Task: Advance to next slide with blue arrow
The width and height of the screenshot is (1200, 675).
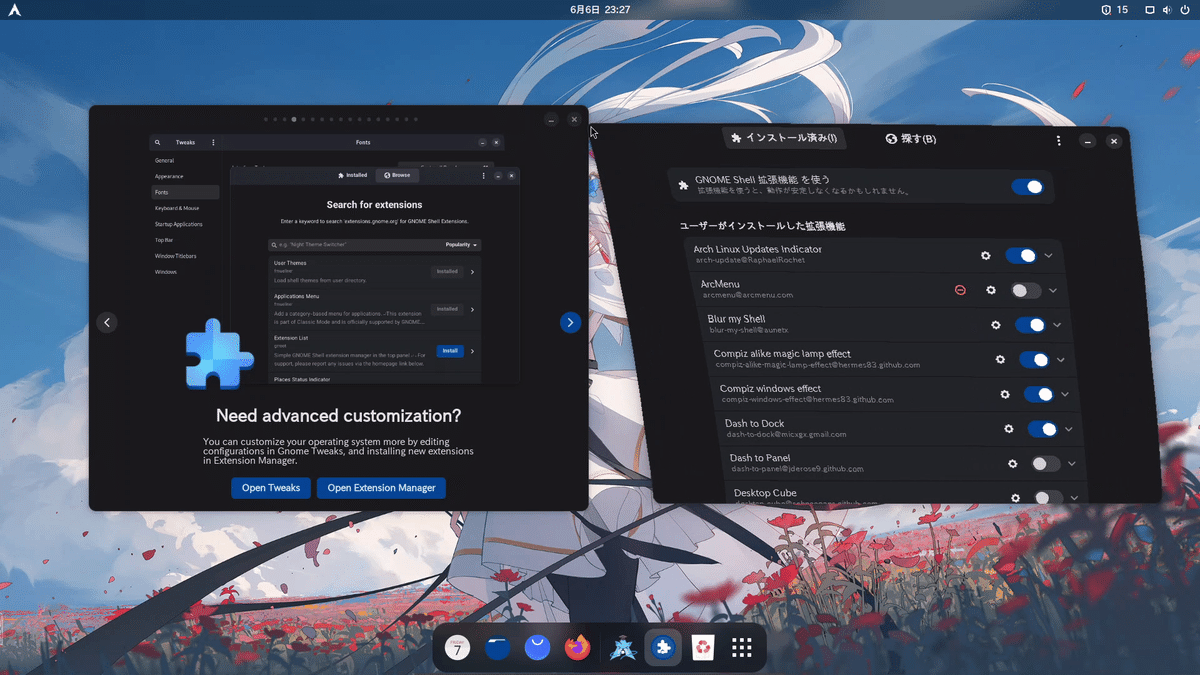Action: click(x=570, y=322)
